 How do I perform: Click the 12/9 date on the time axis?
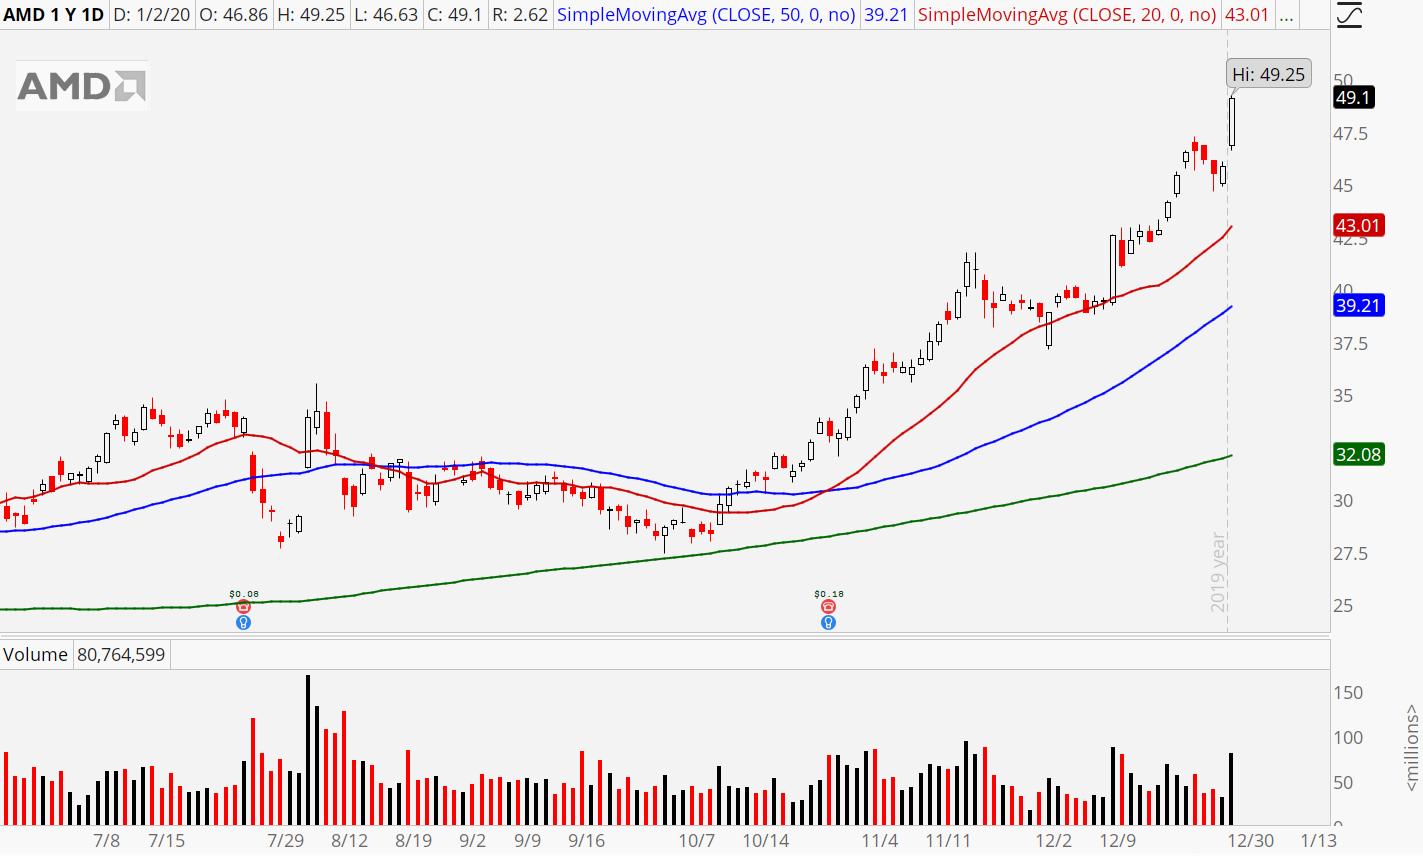coord(1118,840)
